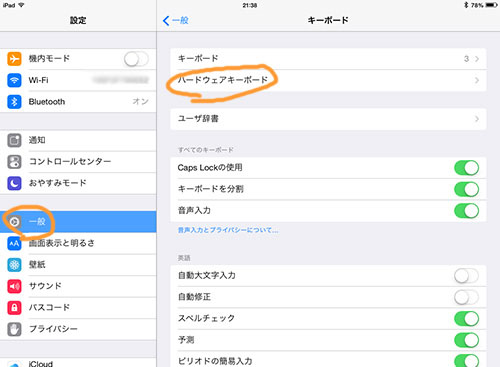Tap the 設定 sidebar title
Image resolution: width=500 pixels, height=367 pixels.
[78, 20]
